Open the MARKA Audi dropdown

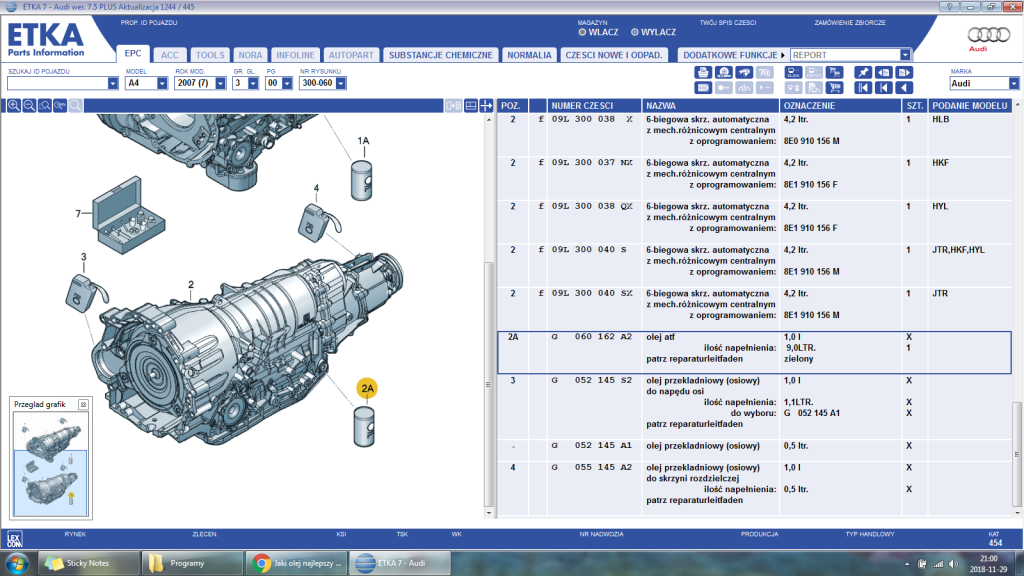(1013, 84)
